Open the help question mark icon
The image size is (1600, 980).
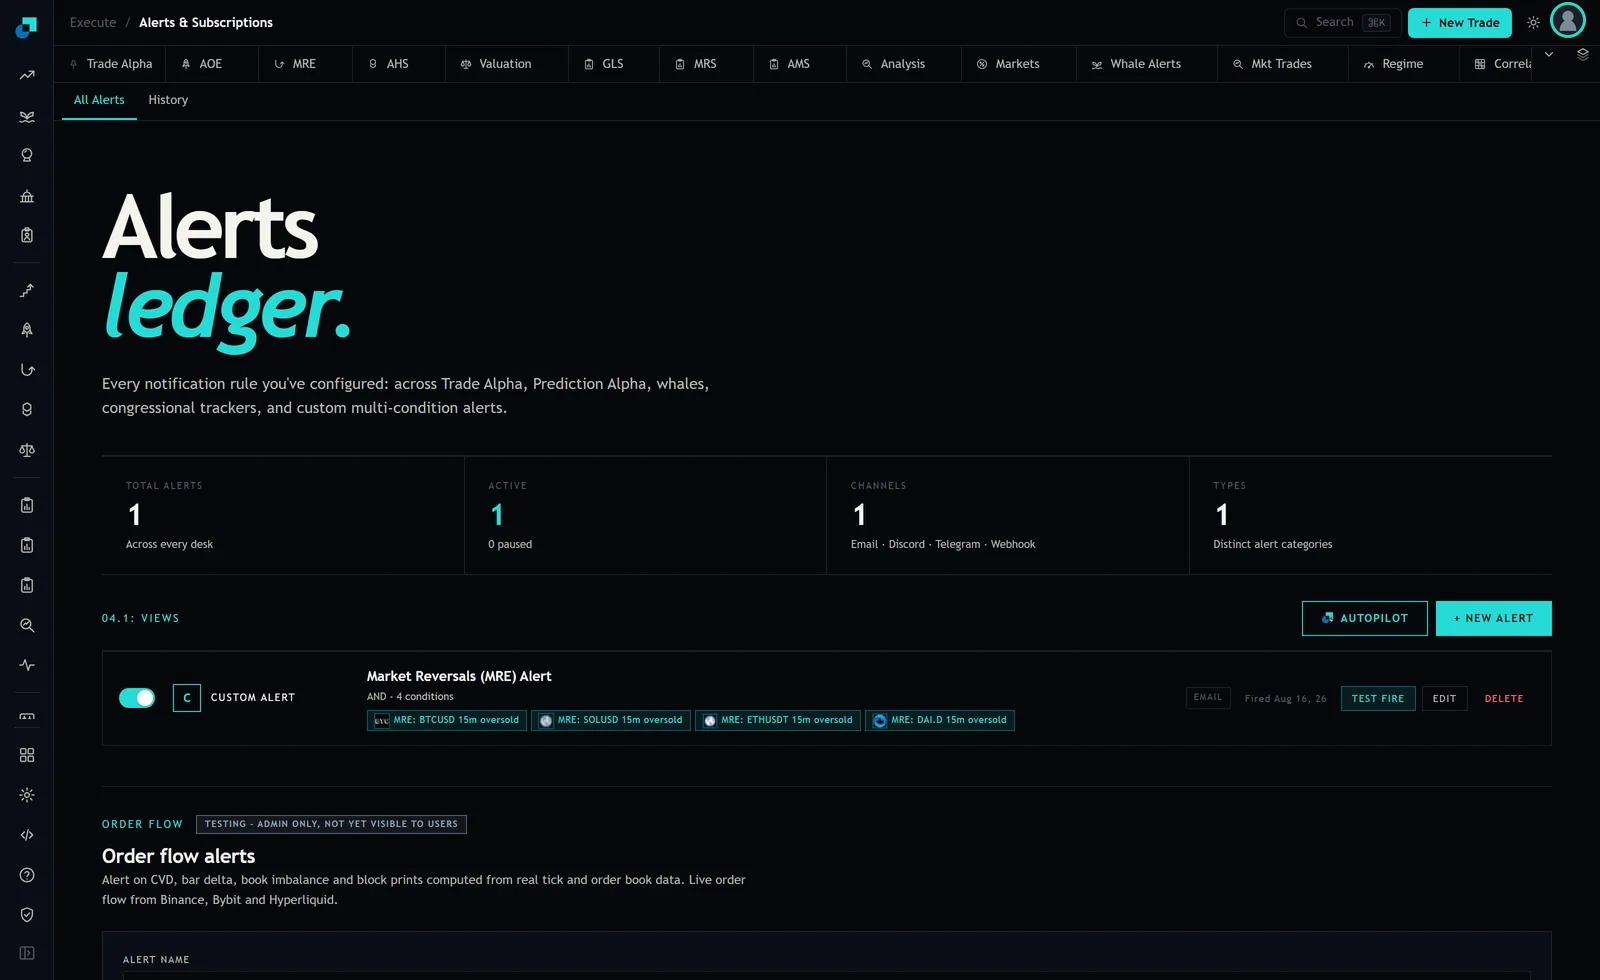pyautogui.click(x=27, y=875)
